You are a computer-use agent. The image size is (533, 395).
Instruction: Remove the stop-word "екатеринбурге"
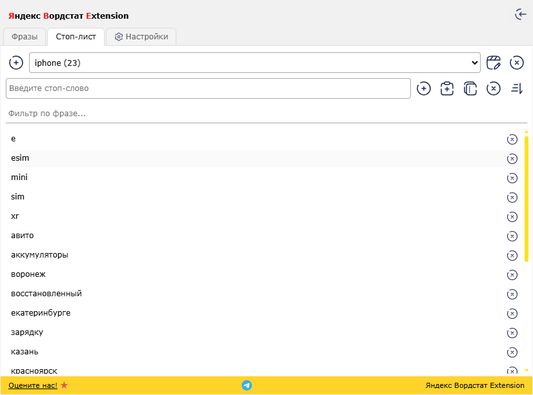pos(512,314)
